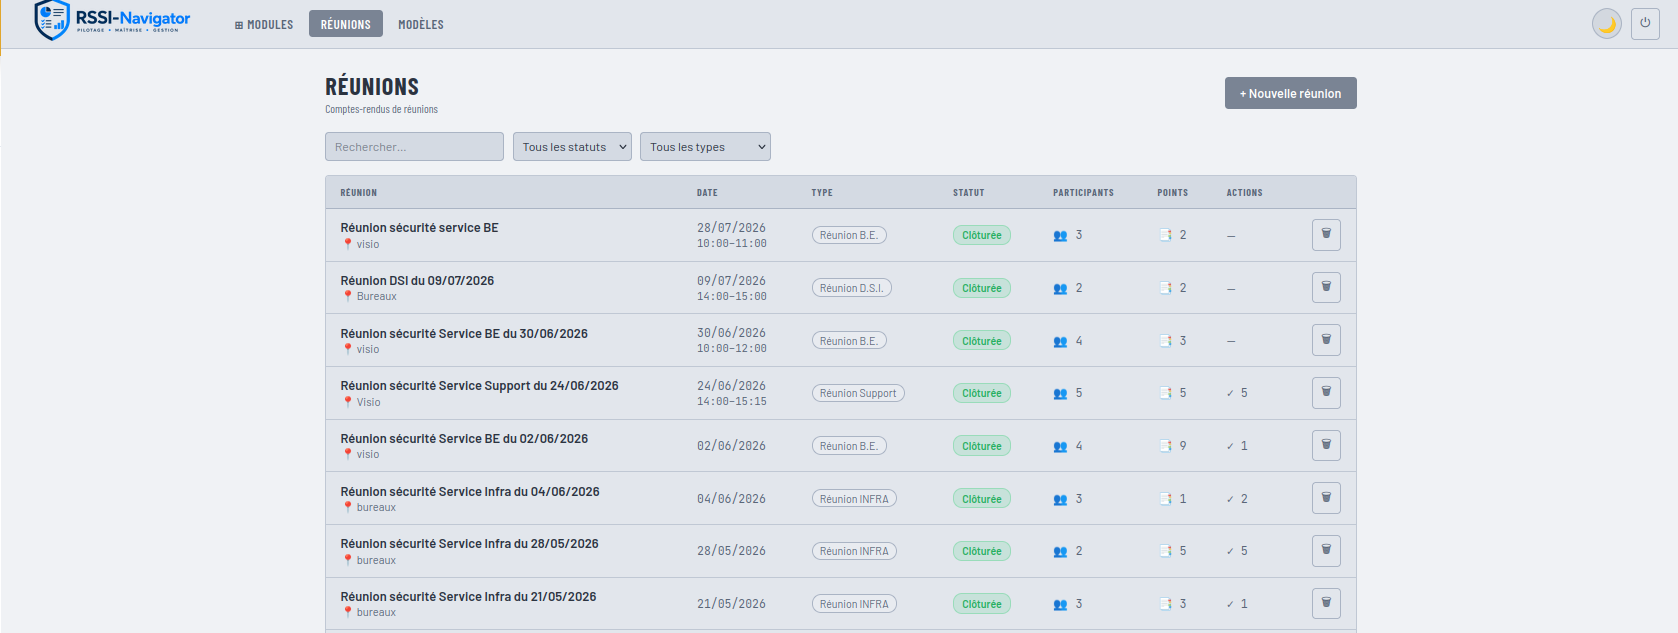Click the Statut column header
The width and height of the screenshot is (1678, 633).
click(968, 193)
